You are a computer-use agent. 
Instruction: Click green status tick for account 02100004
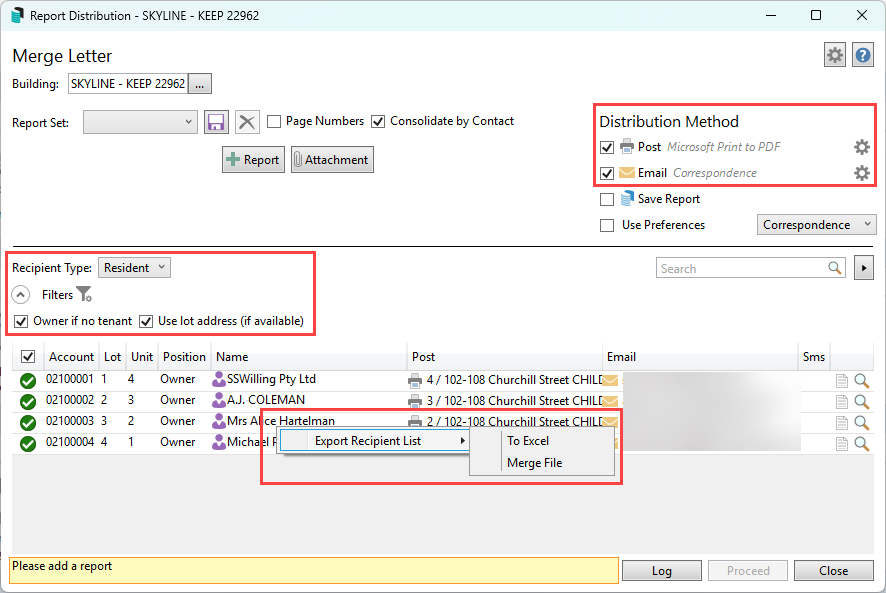coord(28,444)
